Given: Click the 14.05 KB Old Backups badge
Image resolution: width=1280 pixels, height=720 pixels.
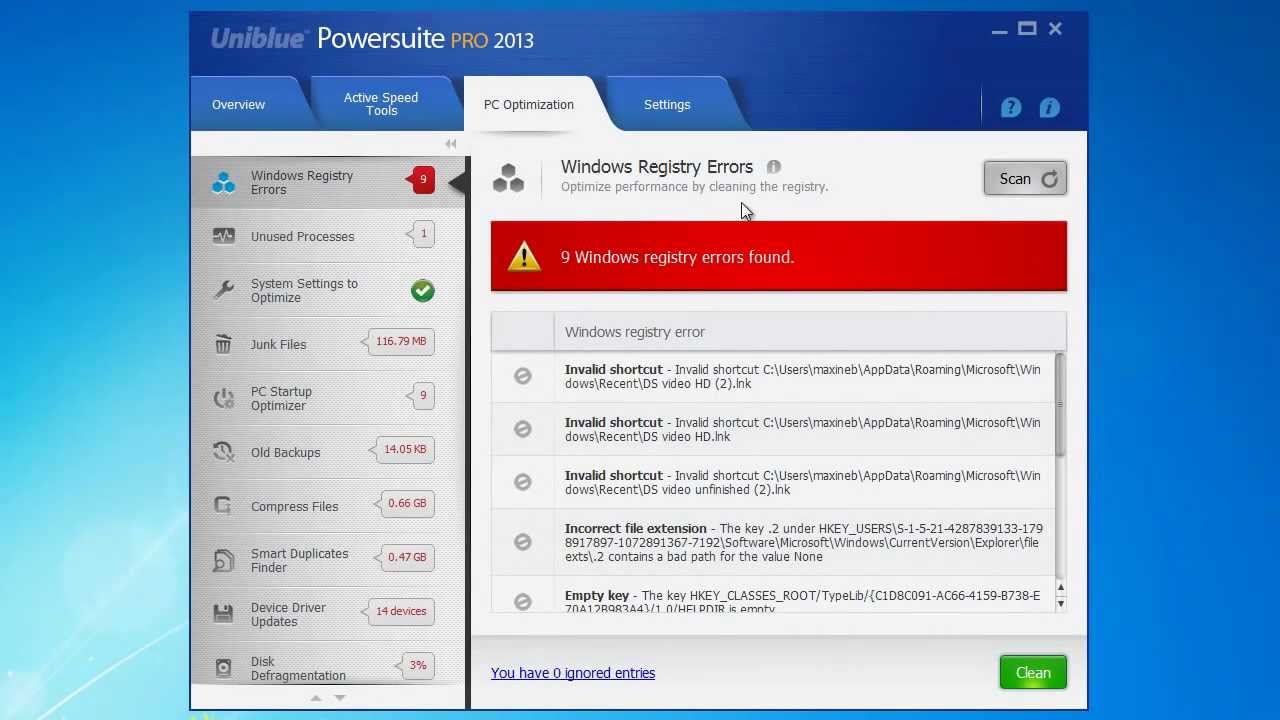Looking at the screenshot, I should click(402, 449).
